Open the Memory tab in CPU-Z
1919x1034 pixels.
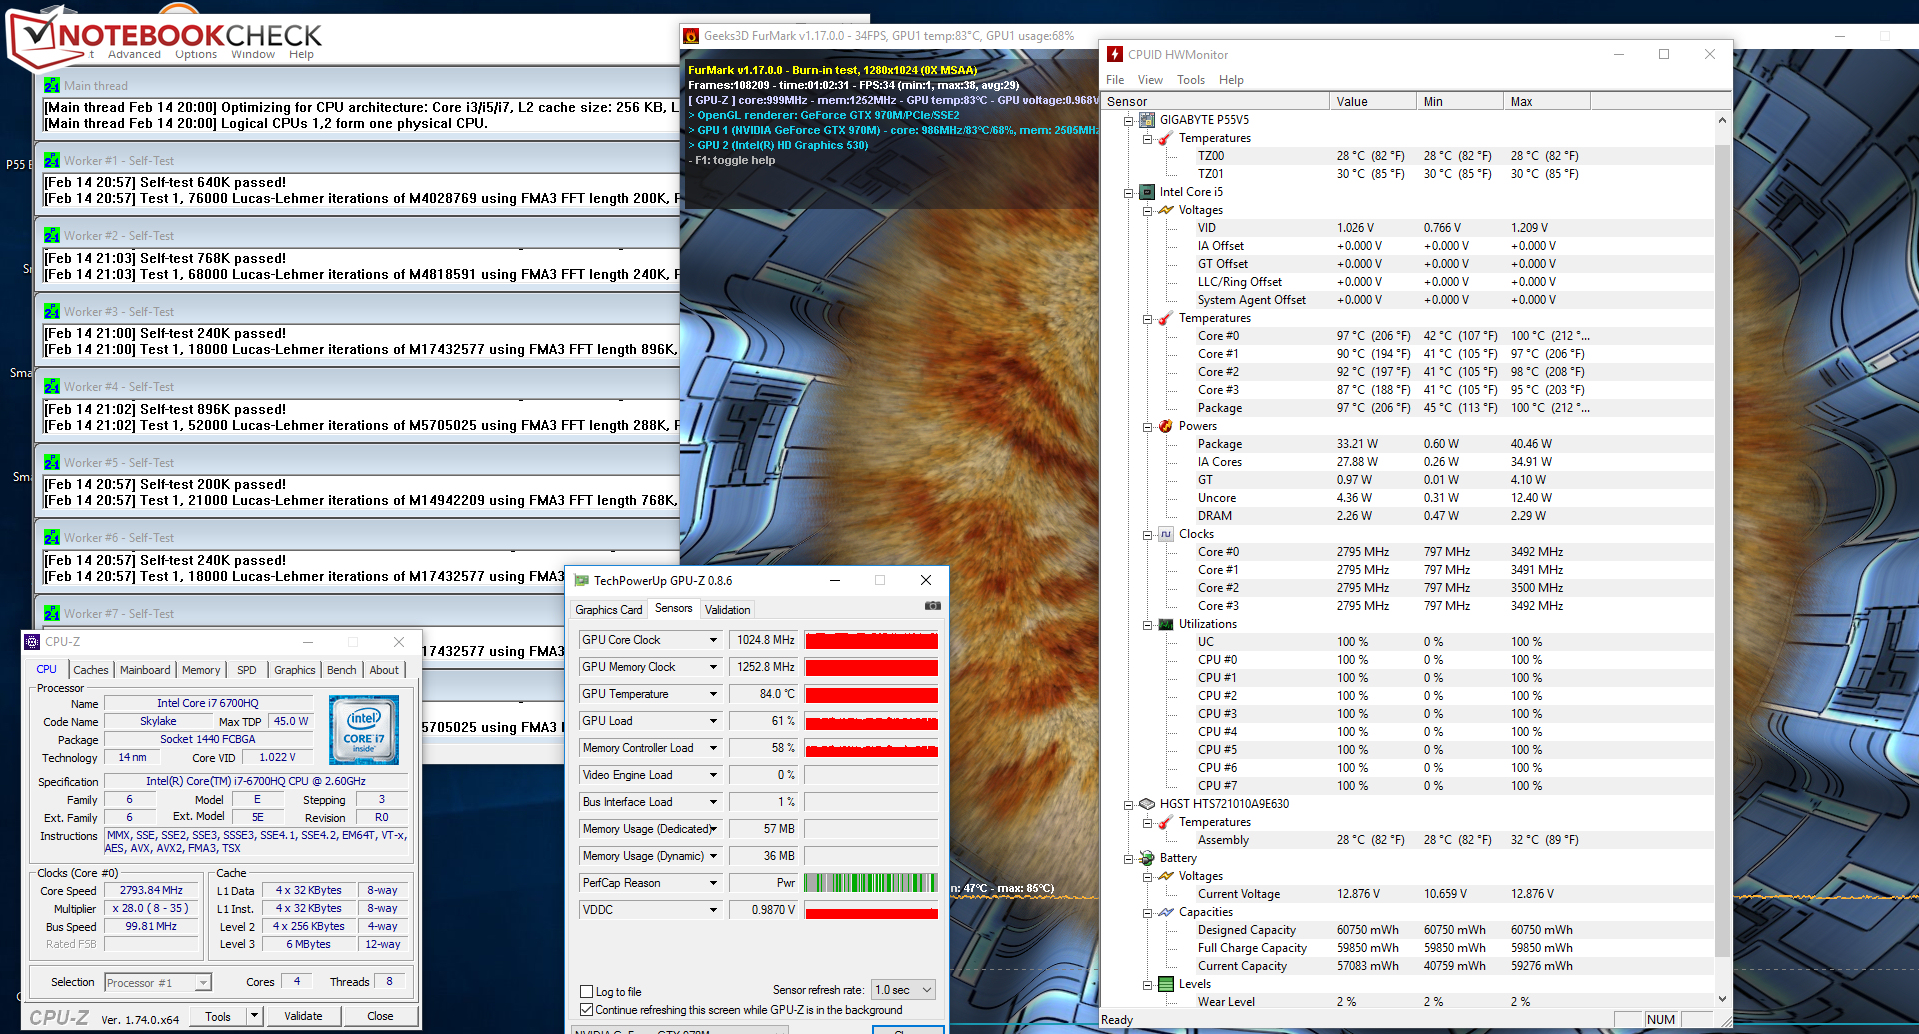[x=201, y=670]
